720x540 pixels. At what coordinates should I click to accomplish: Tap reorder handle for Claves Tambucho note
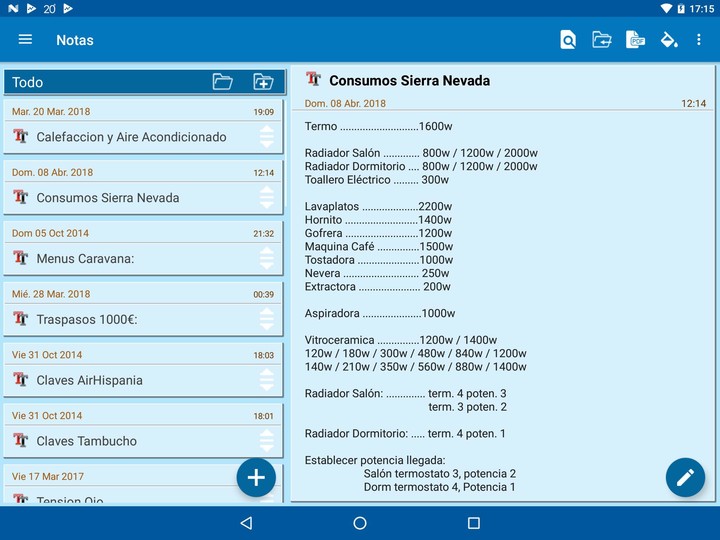[x=267, y=441]
